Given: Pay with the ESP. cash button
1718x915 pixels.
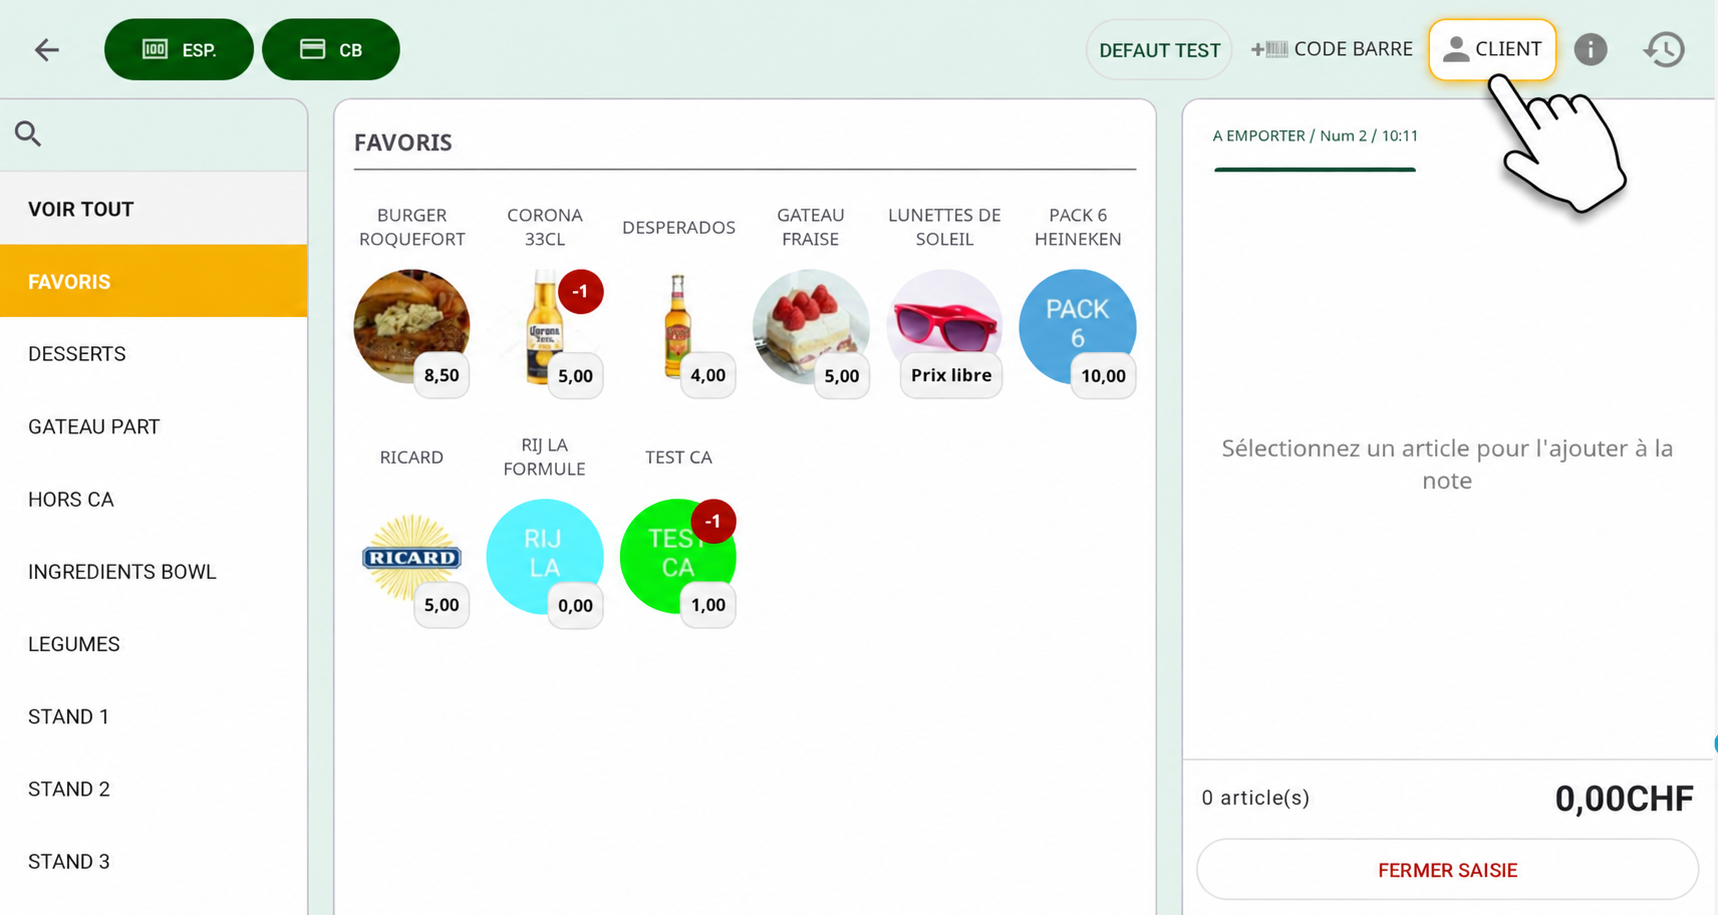Looking at the screenshot, I should click(179, 49).
